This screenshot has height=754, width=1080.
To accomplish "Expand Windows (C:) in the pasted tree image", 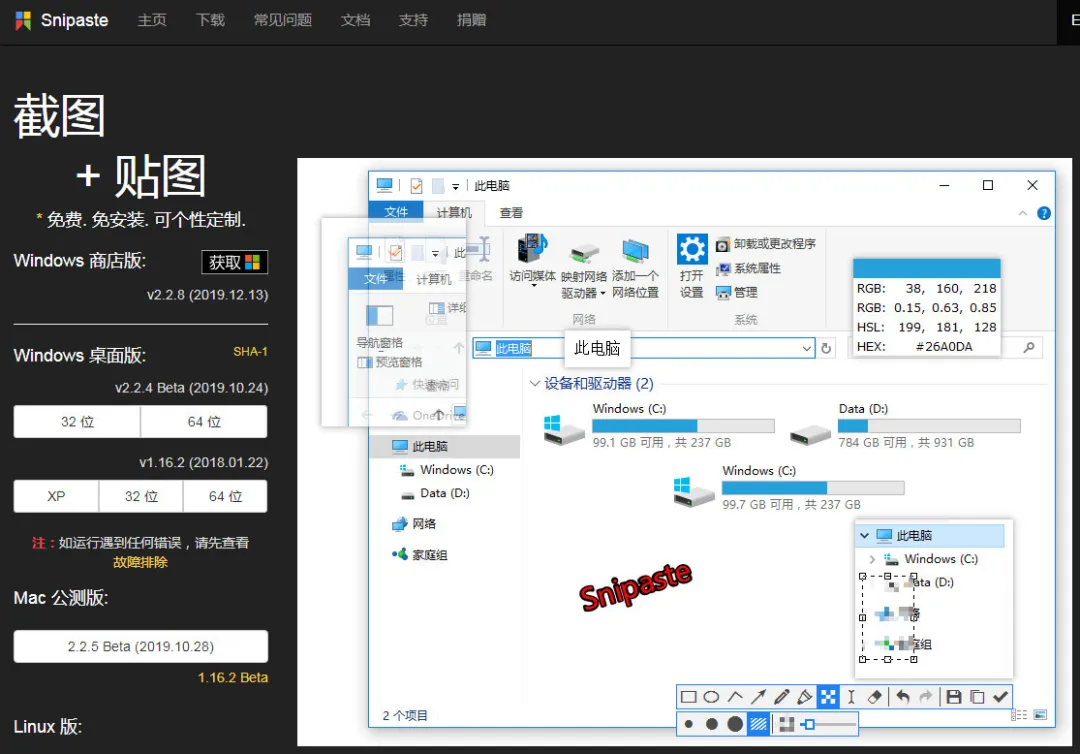I will click(872, 559).
